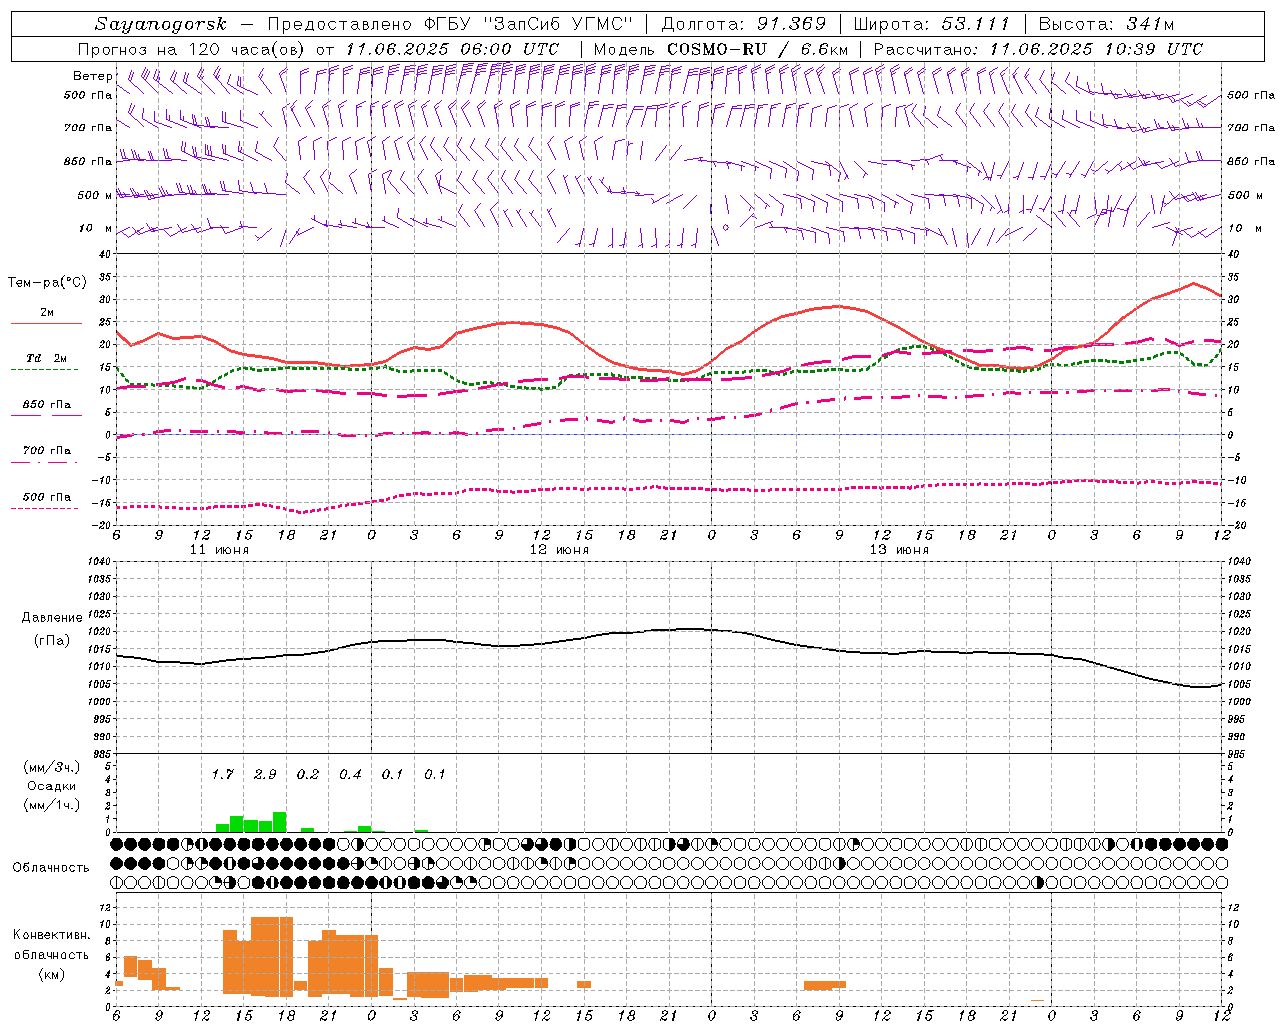Select the 13 июня date label

[899, 550]
